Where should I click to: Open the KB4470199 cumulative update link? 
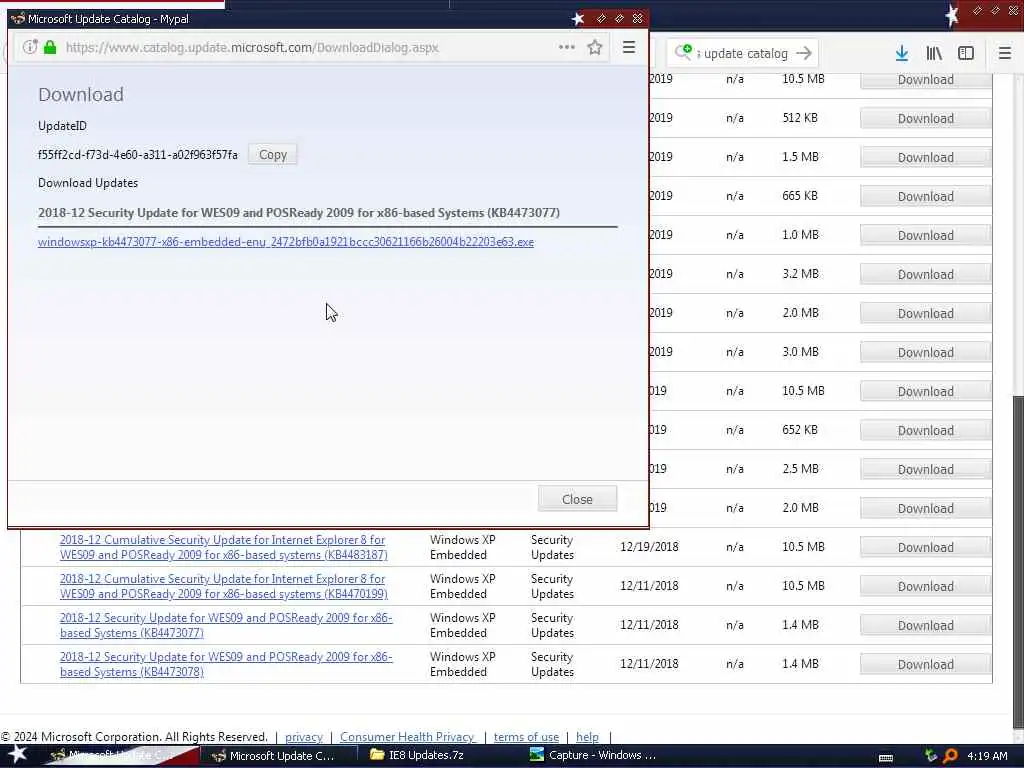[x=223, y=586]
